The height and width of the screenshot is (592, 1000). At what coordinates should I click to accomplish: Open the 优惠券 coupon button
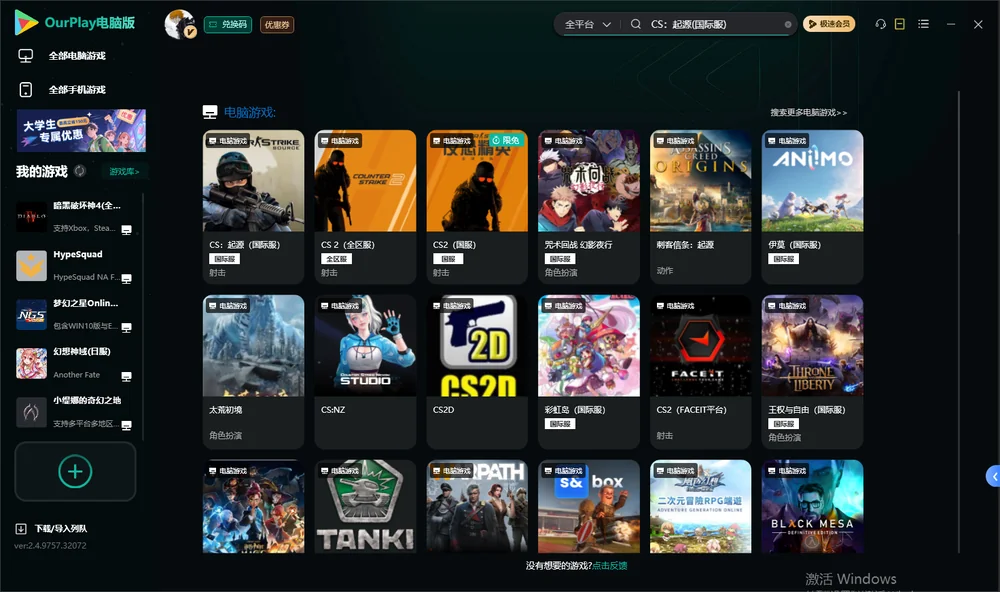coord(277,24)
